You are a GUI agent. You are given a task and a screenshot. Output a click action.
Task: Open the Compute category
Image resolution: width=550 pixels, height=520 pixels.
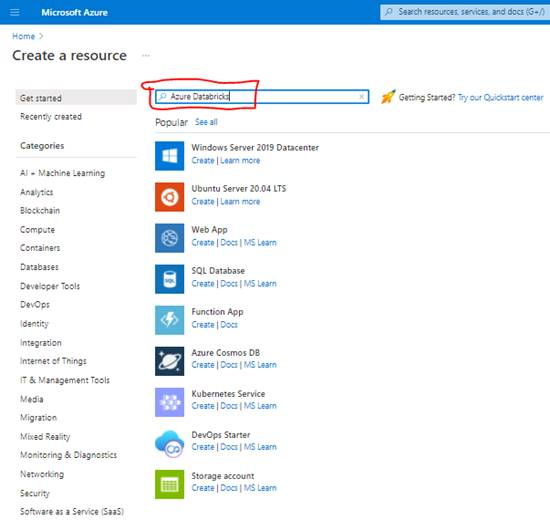click(x=38, y=229)
